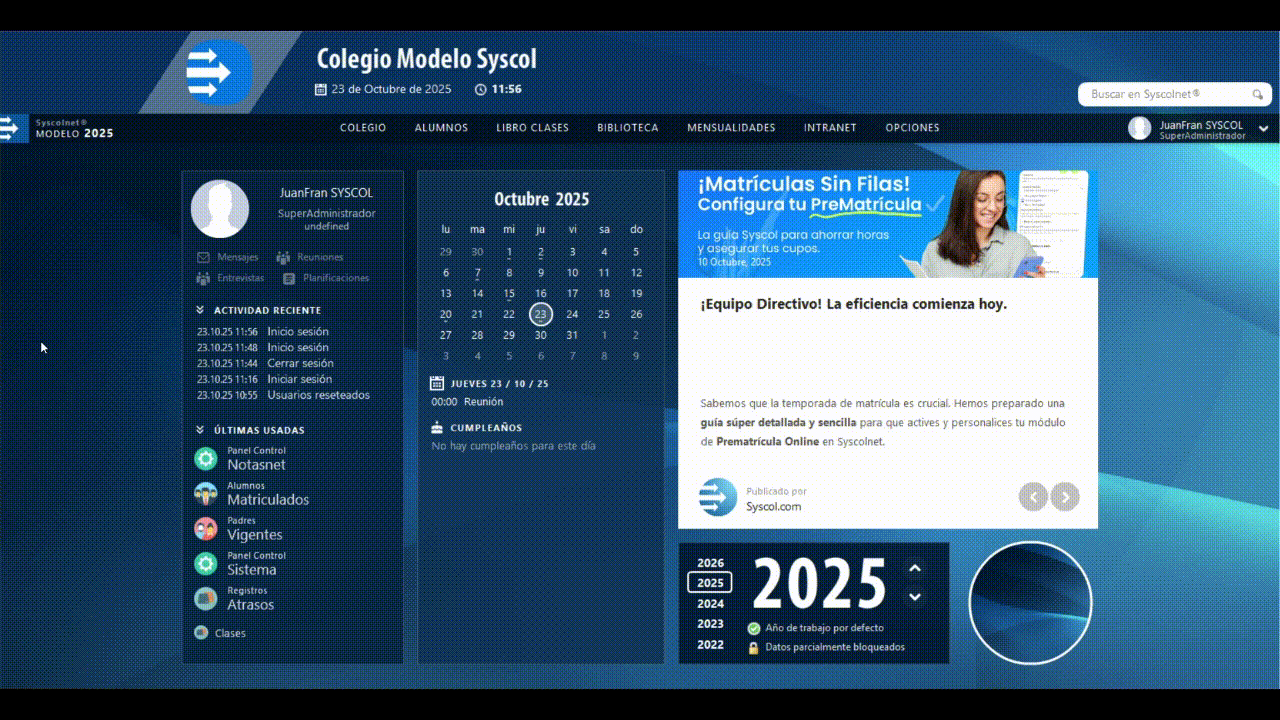This screenshot has width=1280, height=720.
Task: Go to next news slide
Action: pos(1065,496)
